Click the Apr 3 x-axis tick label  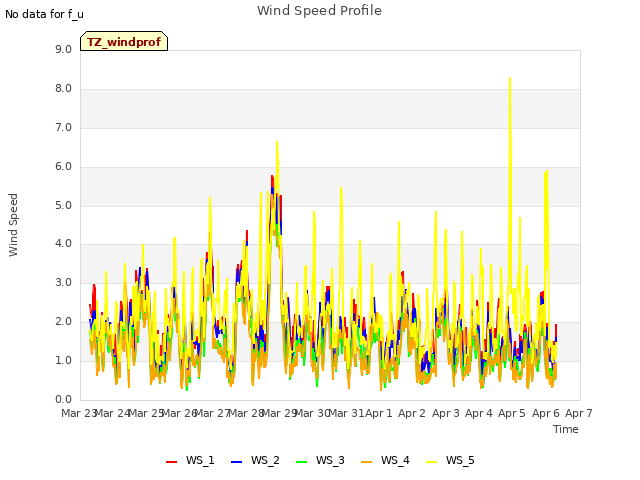pos(445,413)
